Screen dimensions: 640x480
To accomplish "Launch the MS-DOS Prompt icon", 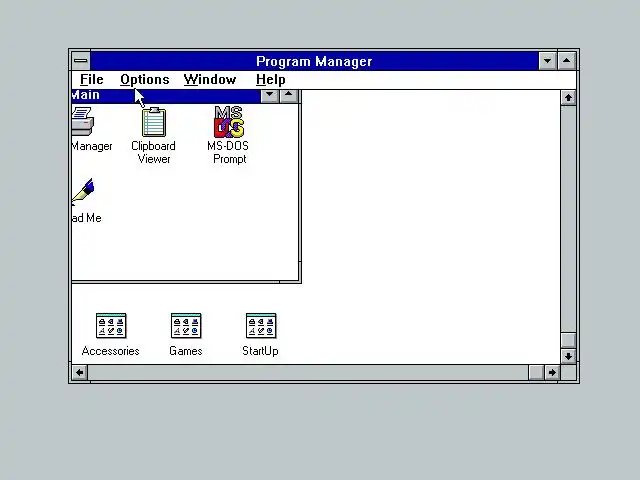I will (x=229, y=122).
